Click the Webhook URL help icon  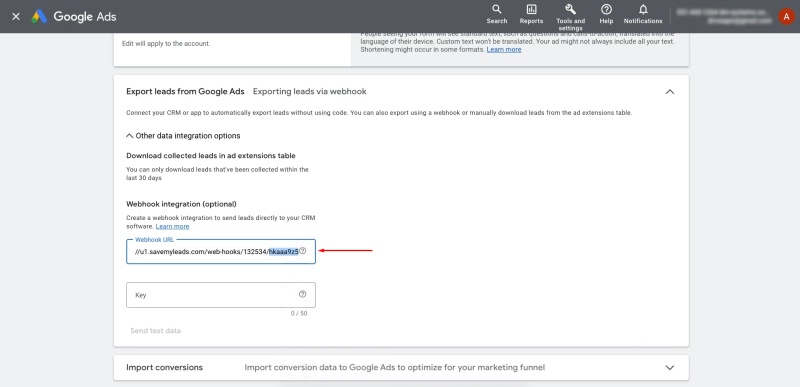[303, 251]
